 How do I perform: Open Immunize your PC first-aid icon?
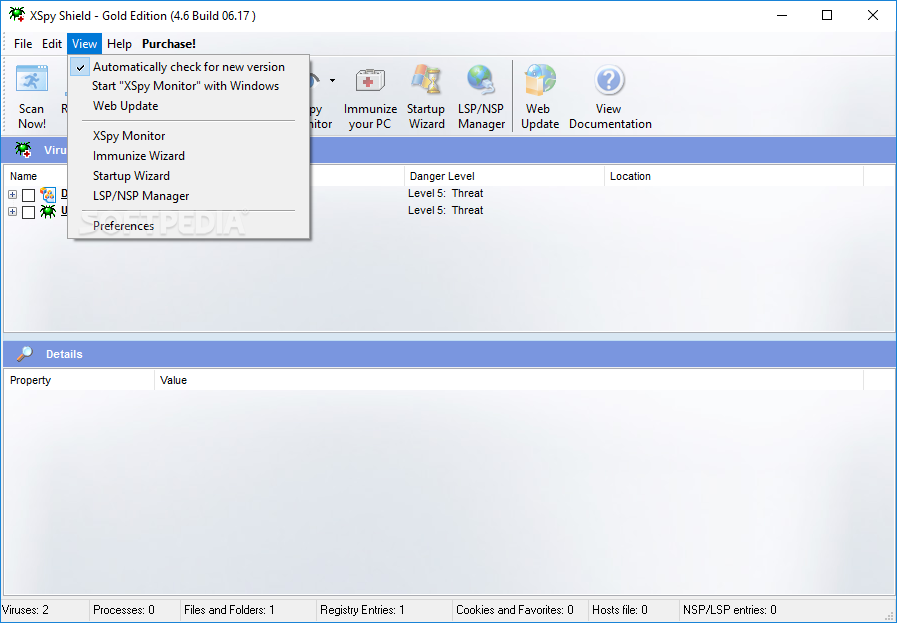coord(370,80)
